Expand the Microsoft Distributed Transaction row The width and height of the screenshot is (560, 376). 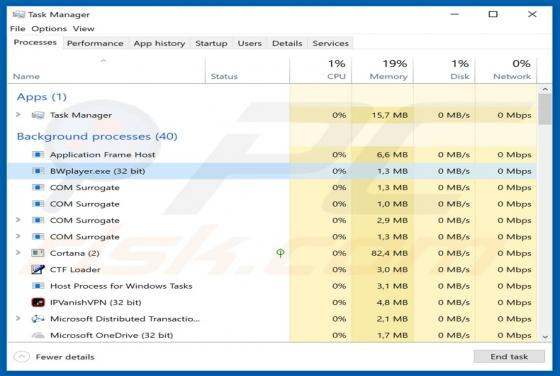point(18,319)
